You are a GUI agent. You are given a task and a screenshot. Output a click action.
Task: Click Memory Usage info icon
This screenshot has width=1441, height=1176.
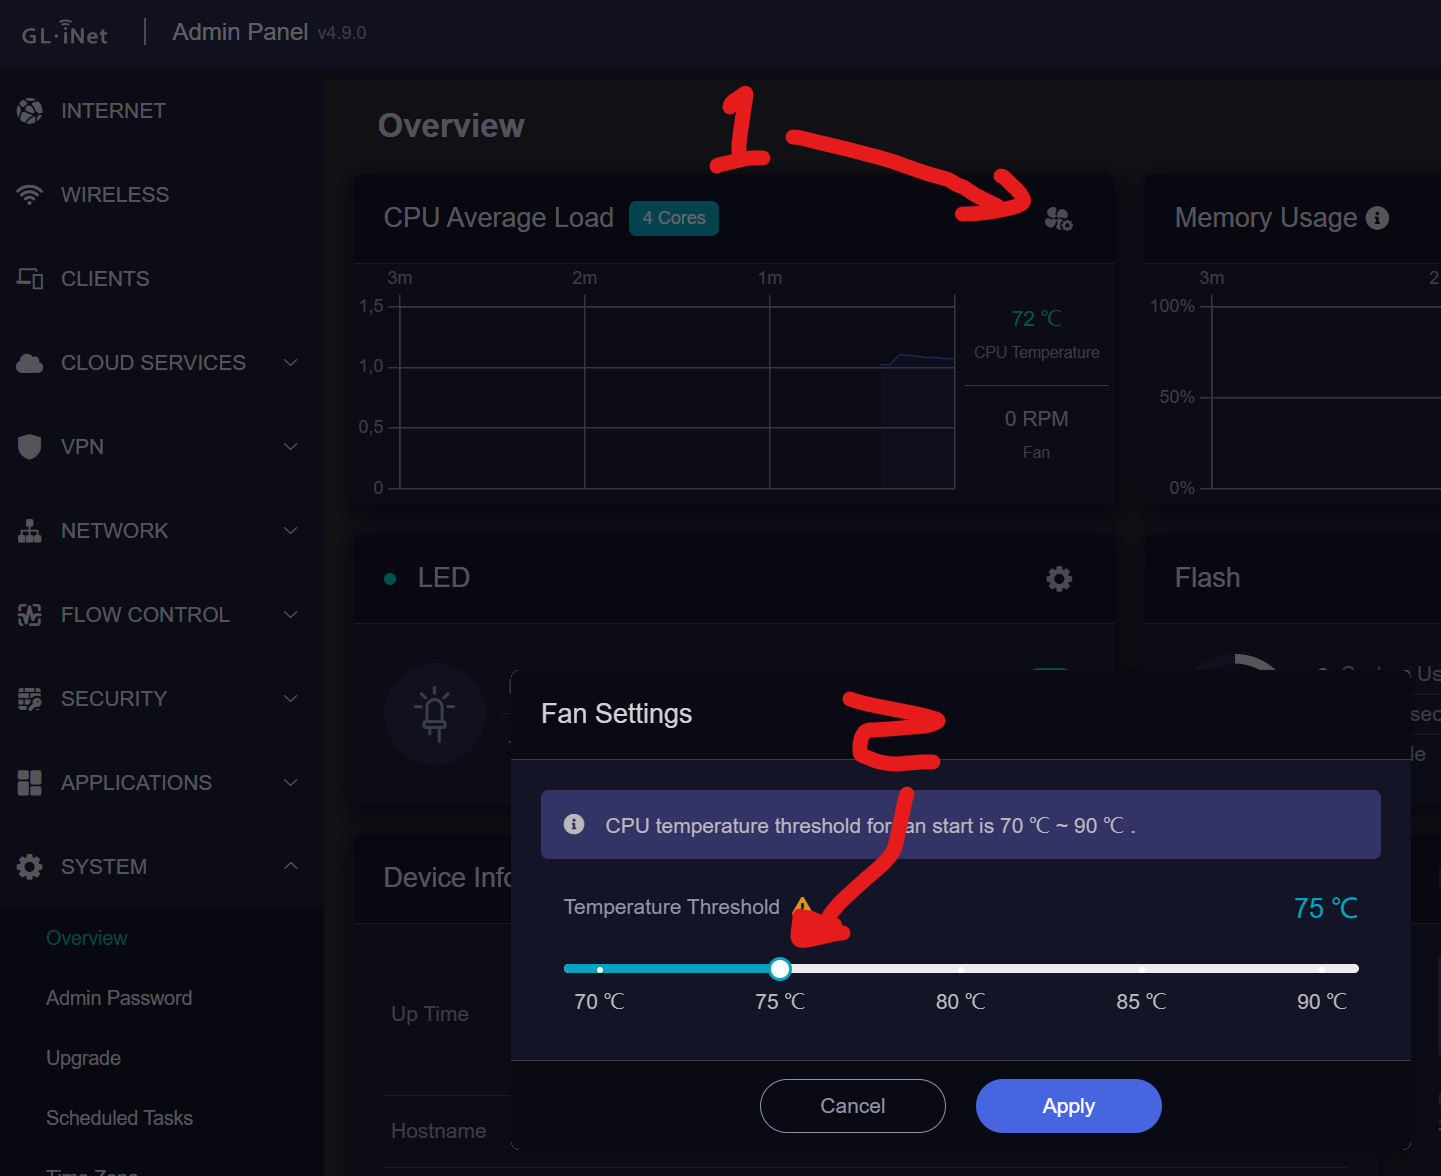[1377, 218]
